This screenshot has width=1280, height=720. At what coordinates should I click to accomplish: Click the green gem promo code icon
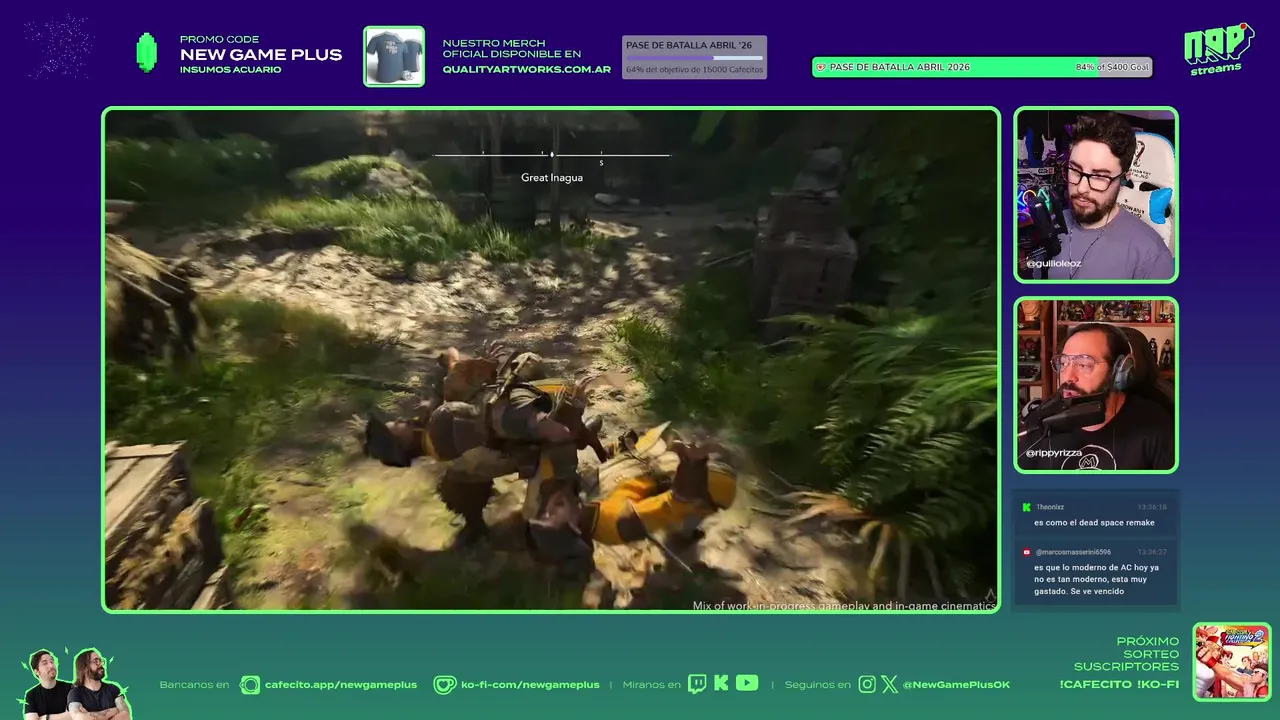coord(147,52)
